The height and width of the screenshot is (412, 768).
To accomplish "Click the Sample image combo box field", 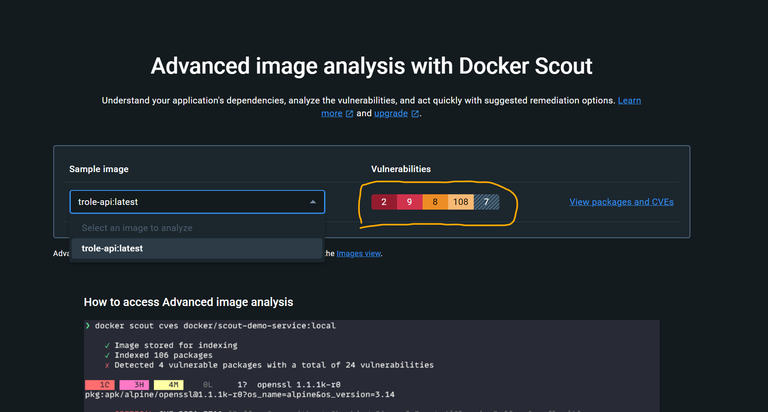I will pos(197,202).
